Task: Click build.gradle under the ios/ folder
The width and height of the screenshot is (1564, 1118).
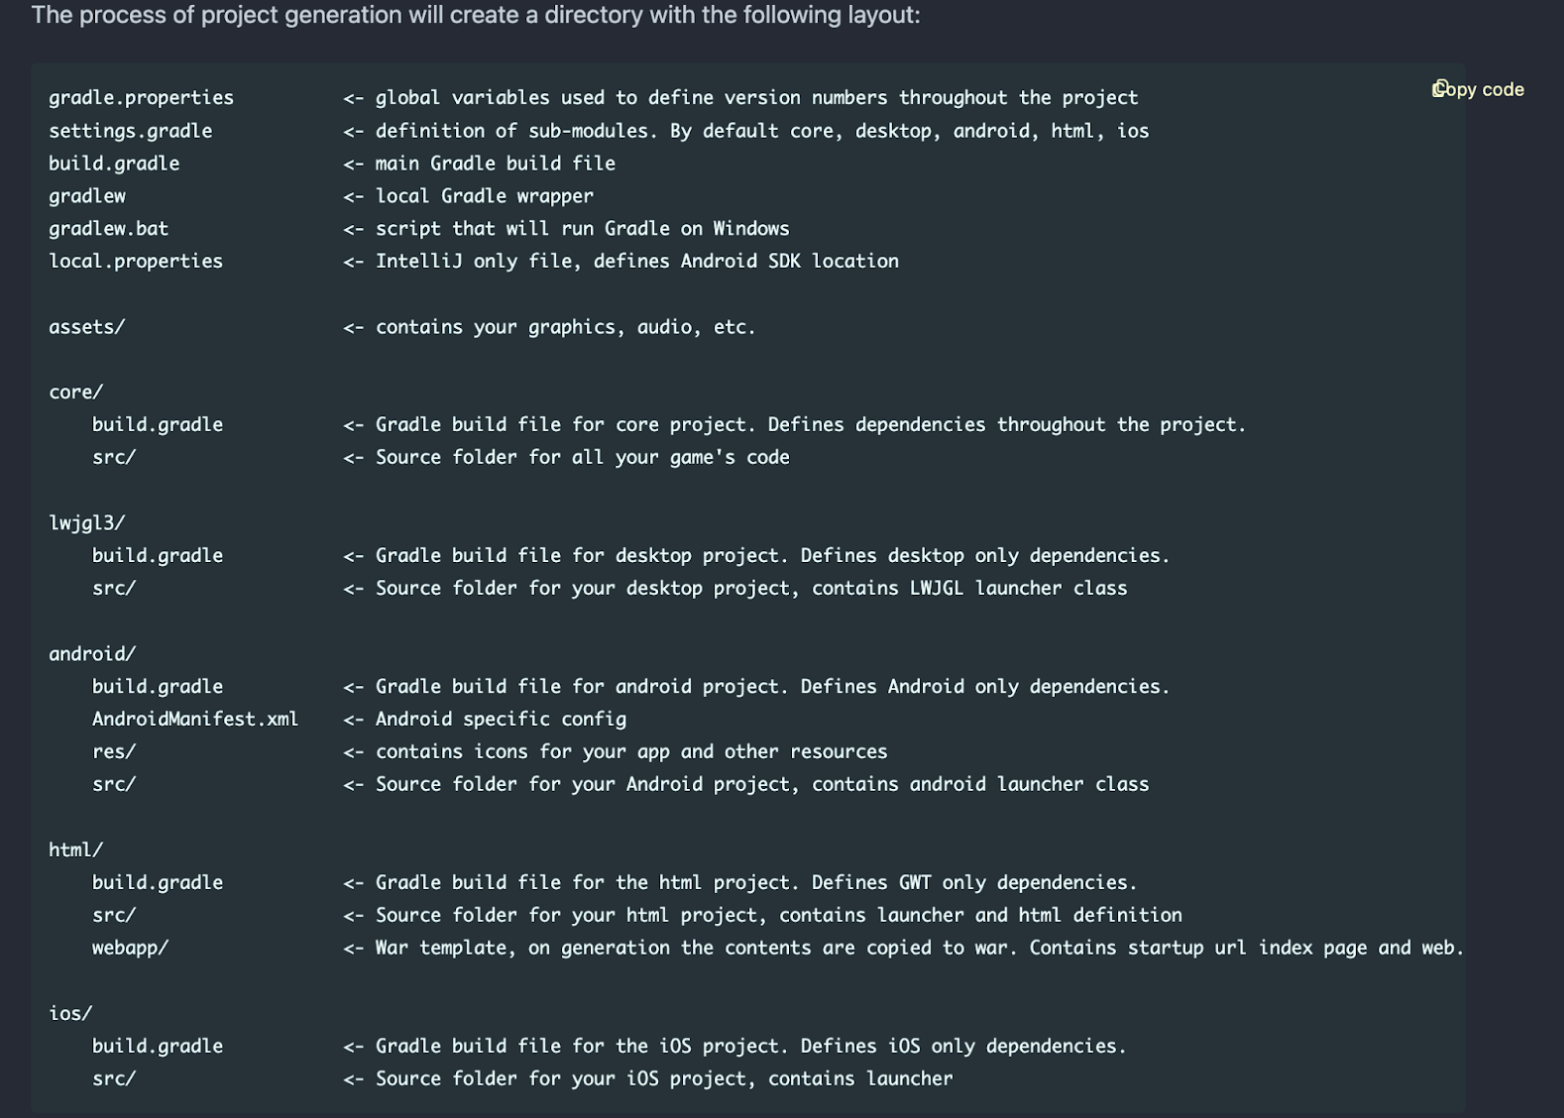Action: (x=157, y=1046)
